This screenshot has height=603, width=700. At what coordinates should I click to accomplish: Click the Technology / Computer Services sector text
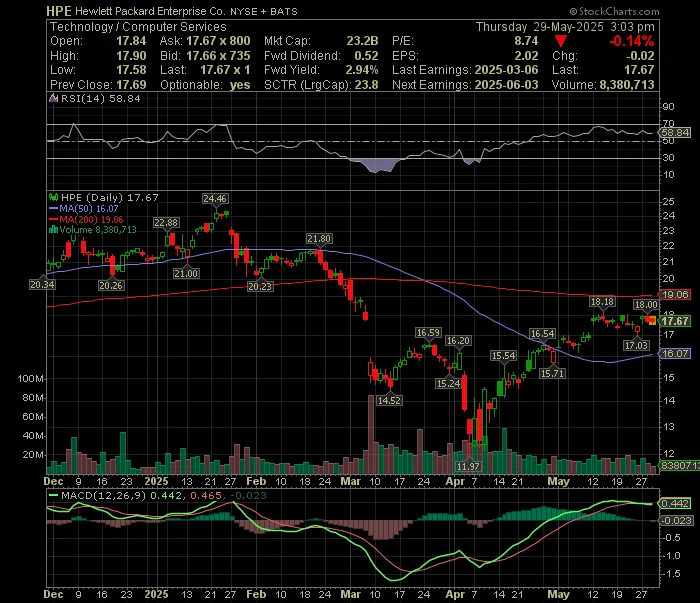tap(138, 27)
